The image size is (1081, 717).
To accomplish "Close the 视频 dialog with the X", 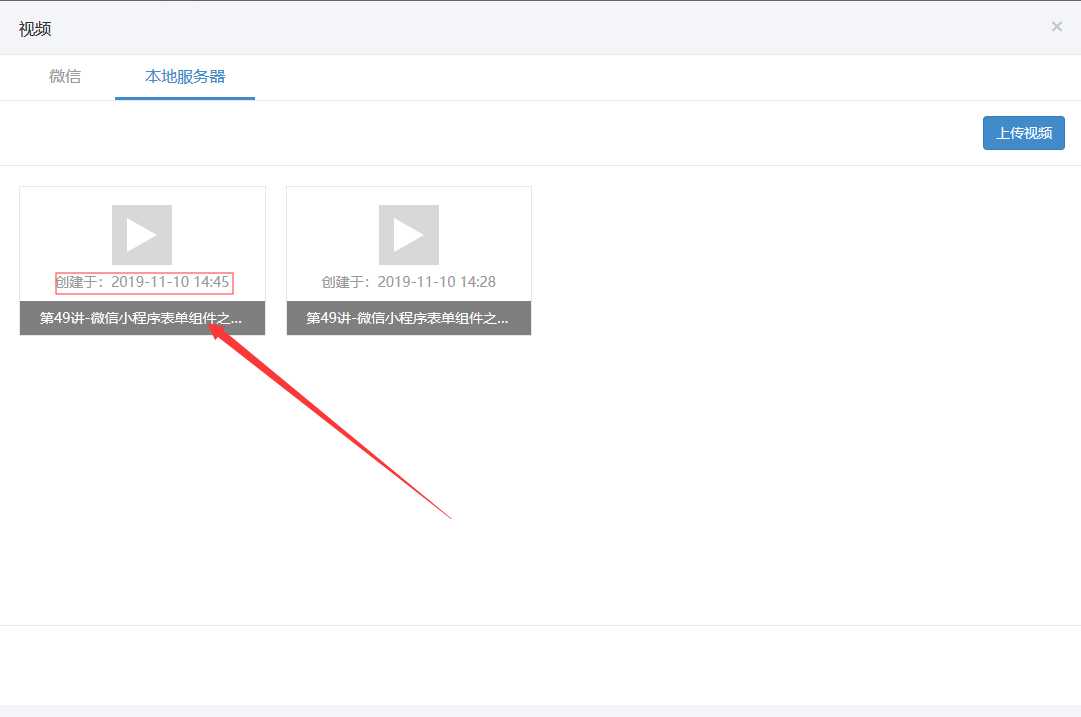I will [1056, 27].
